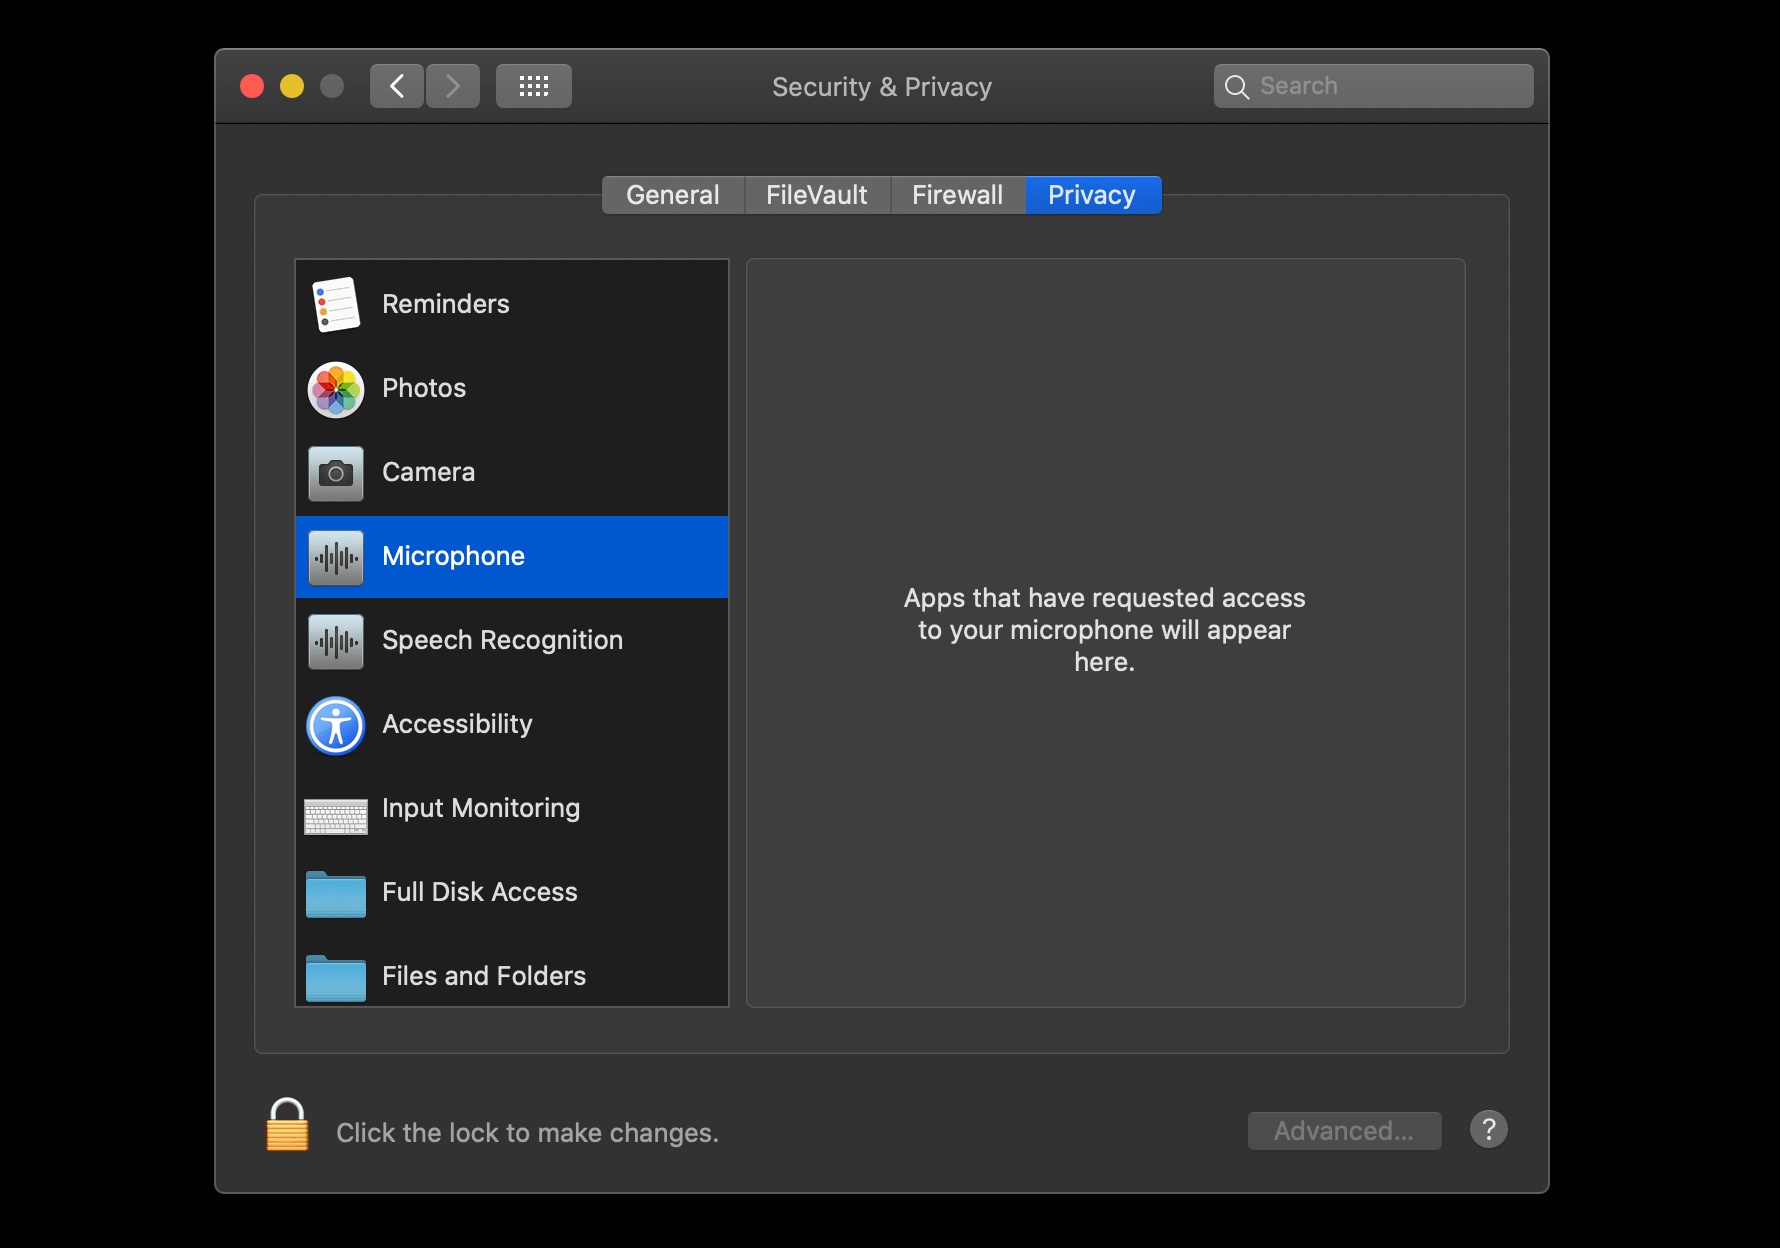Screen dimensions: 1780x1248
Task: Select the Privacy tab
Action: (1092, 194)
